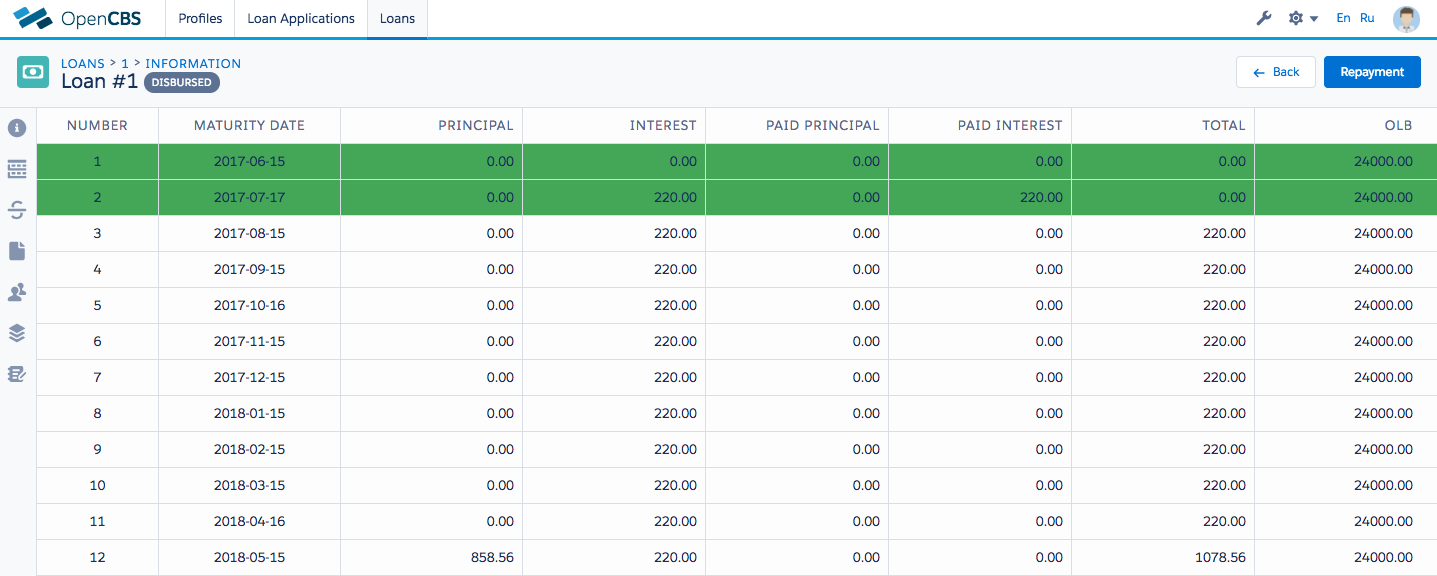Click installment number 12
Image resolution: width=1437 pixels, height=576 pixels.
point(97,557)
